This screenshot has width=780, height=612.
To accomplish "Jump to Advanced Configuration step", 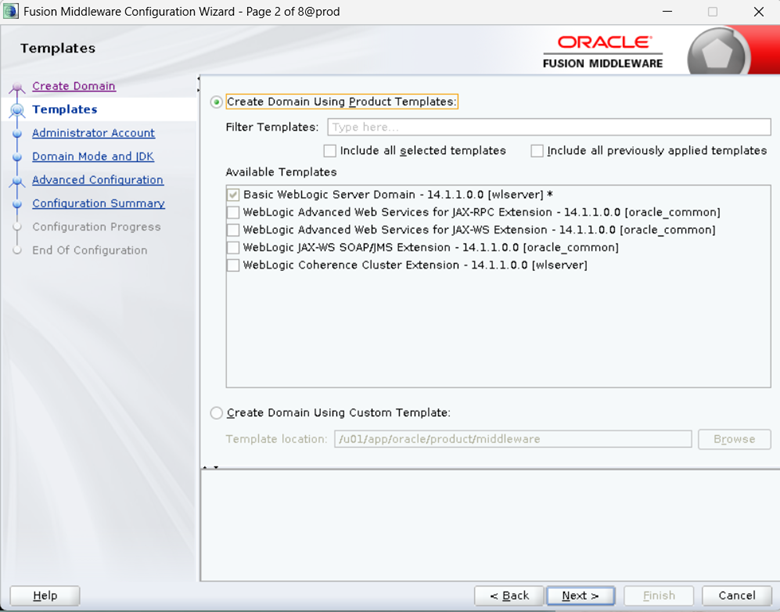I will [x=98, y=180].
